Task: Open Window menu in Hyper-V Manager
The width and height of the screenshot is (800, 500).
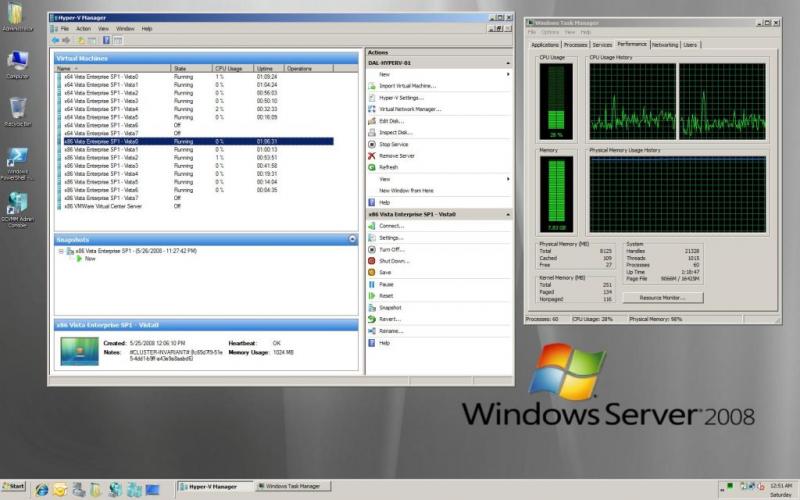Action: click(126, 29)
